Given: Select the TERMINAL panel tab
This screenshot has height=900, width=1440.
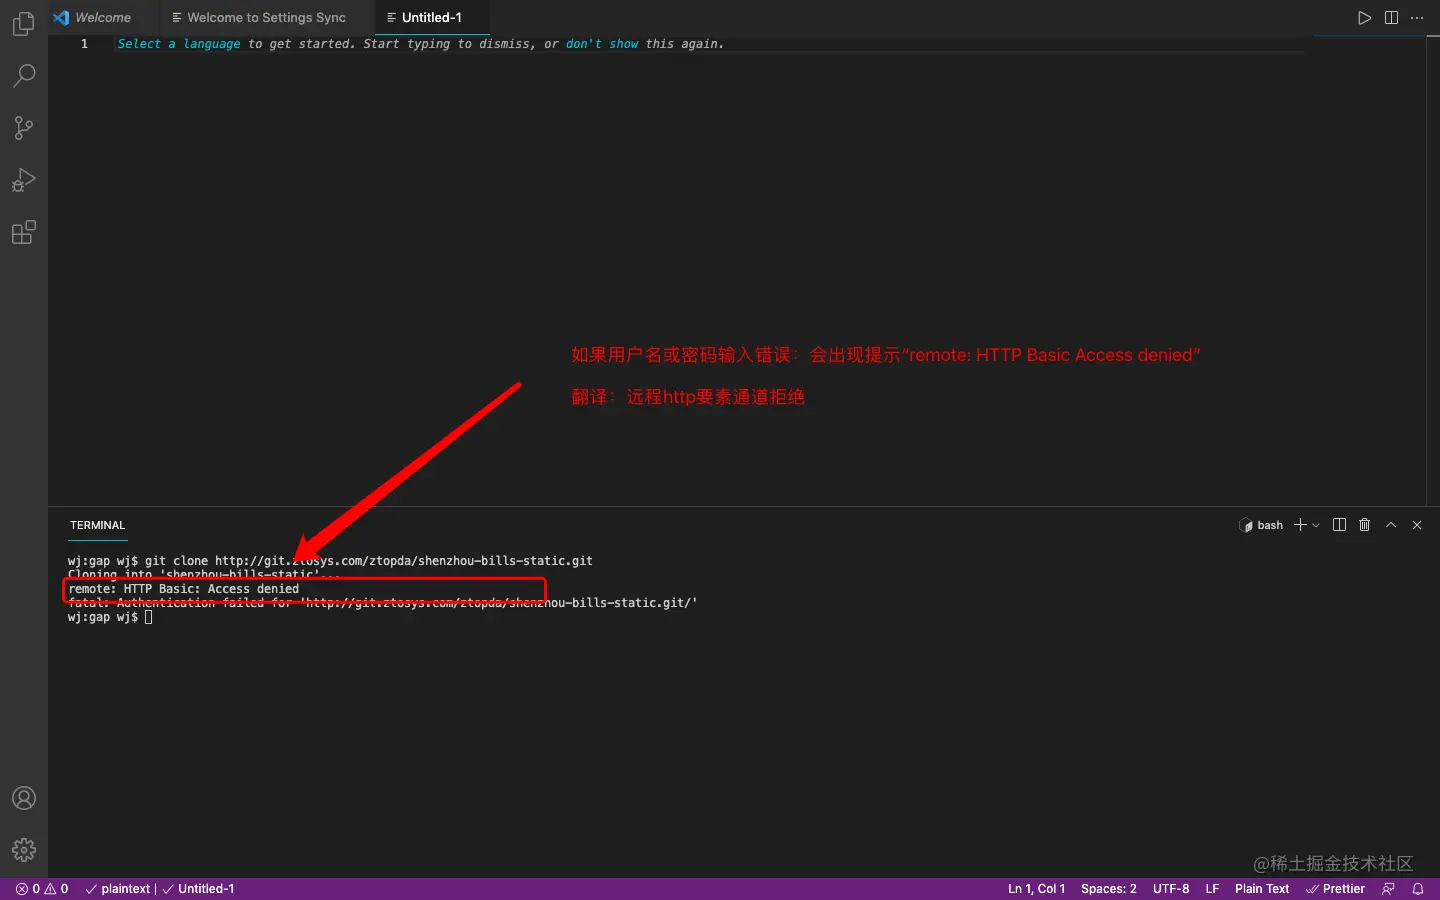Looking at the screenshot, I should pos(97,525).
